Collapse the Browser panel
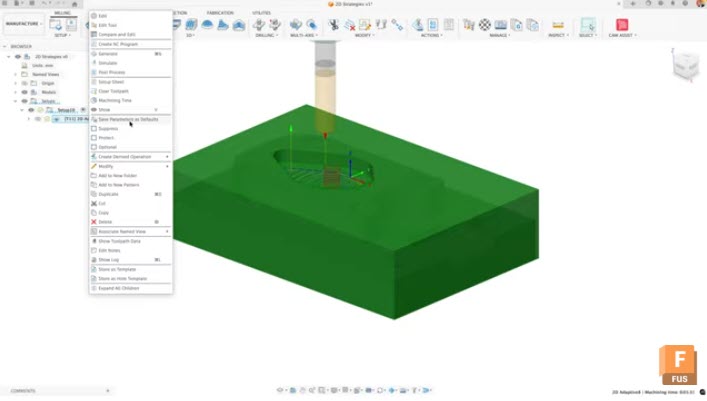707x401 pixels. pos(5,46)
